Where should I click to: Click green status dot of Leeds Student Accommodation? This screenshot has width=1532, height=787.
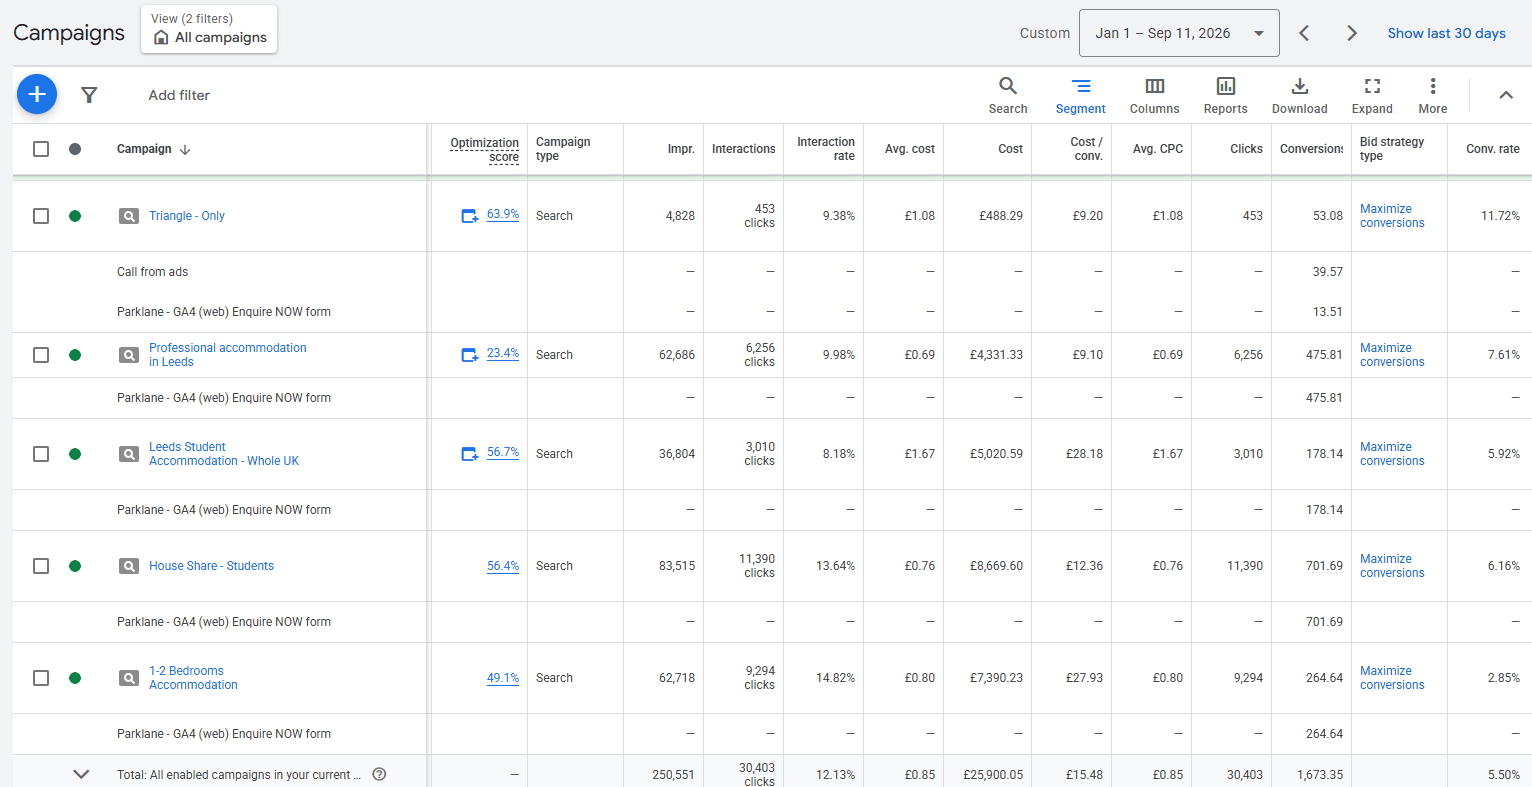(x=75, y=454)
